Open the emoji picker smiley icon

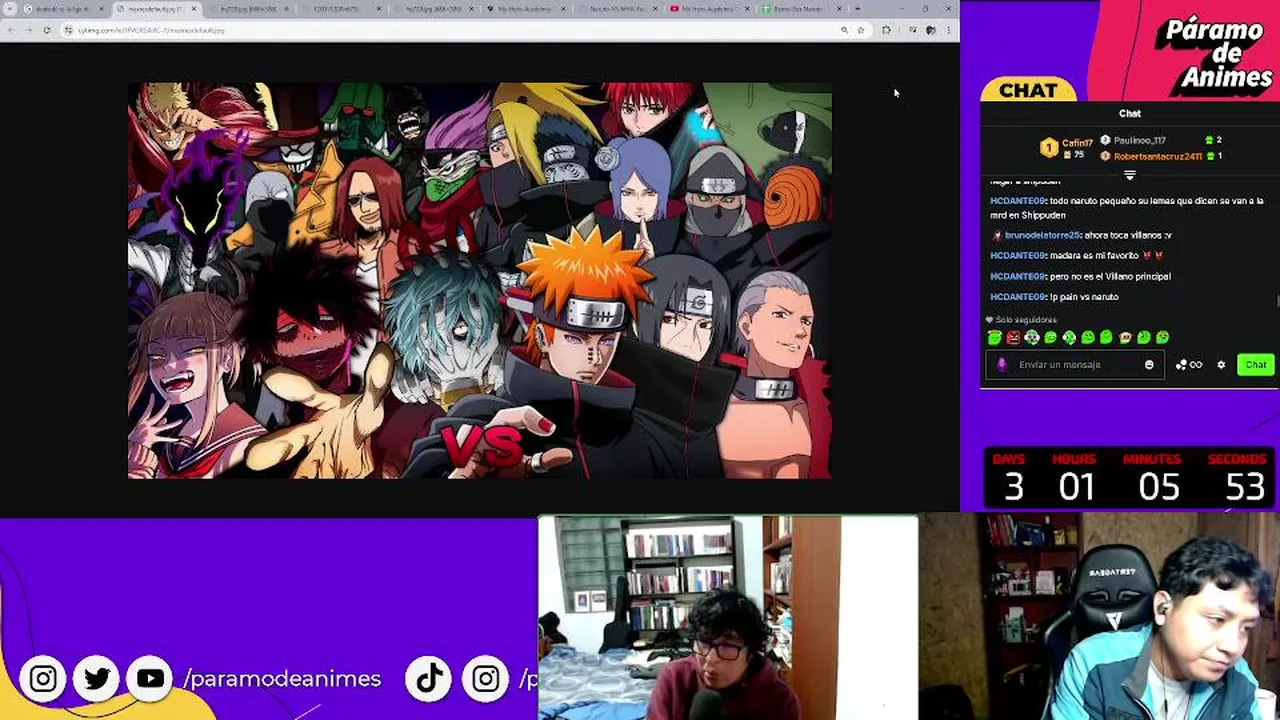tap(1149, 365)
